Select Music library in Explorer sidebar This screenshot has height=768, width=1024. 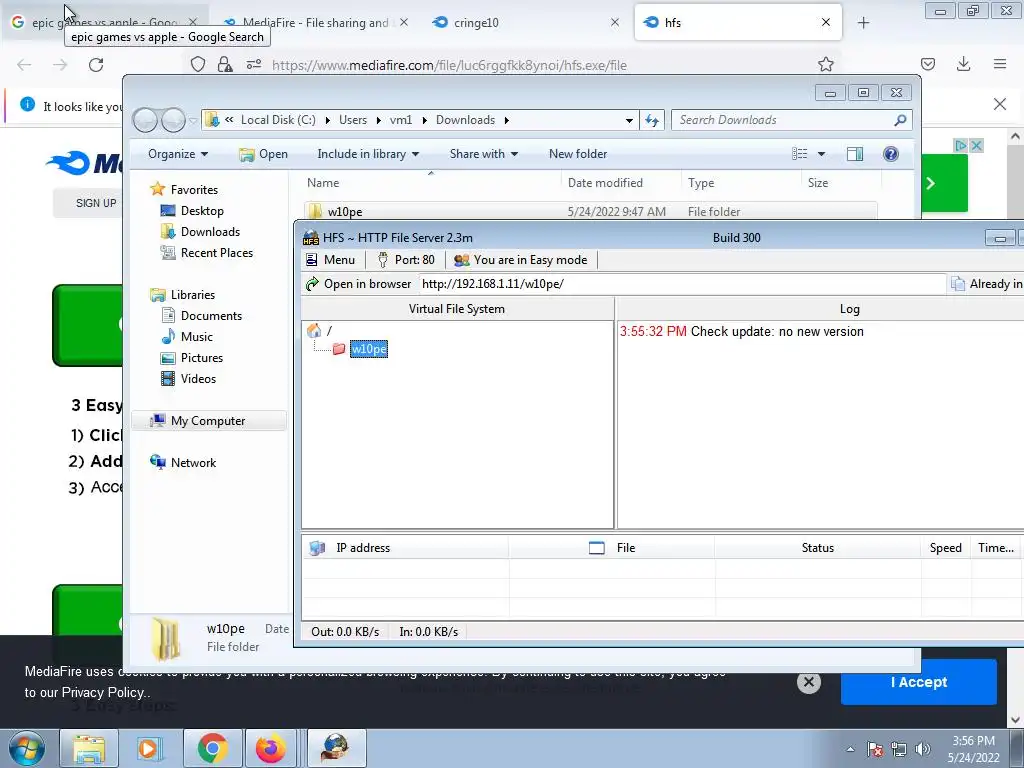coord(197,337)
